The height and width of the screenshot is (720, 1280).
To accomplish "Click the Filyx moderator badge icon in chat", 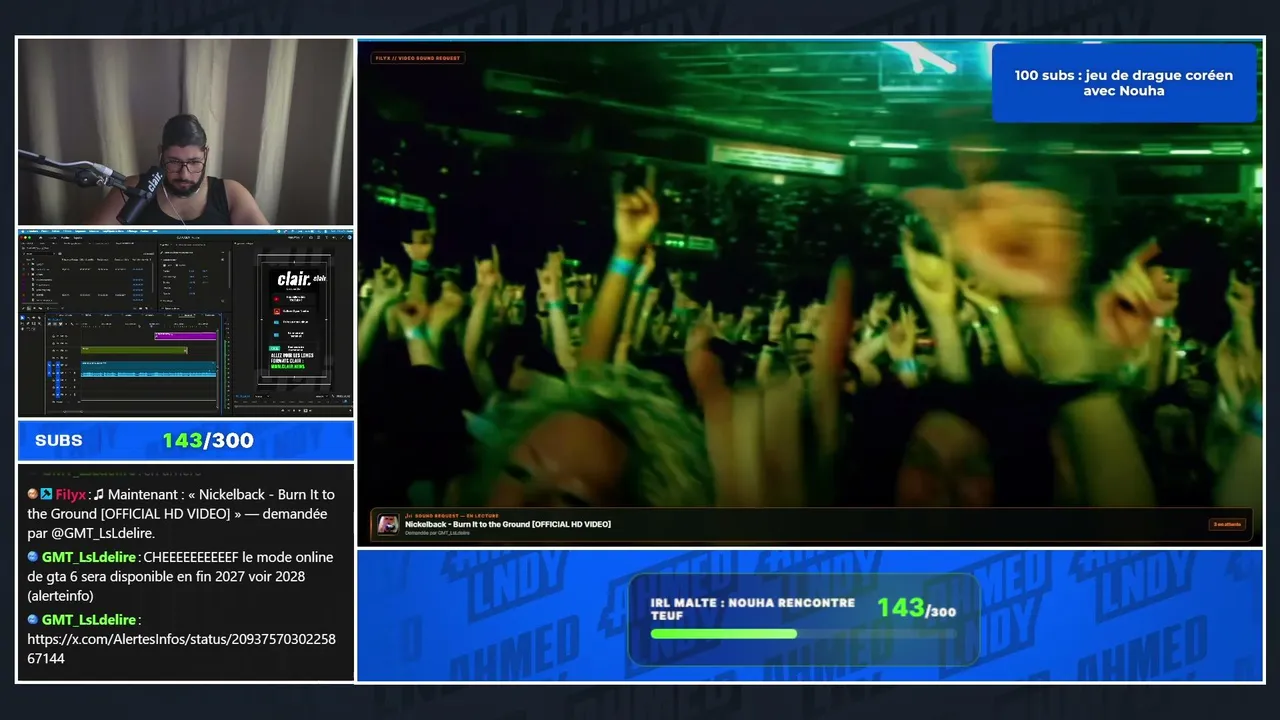I will [46, 495].
